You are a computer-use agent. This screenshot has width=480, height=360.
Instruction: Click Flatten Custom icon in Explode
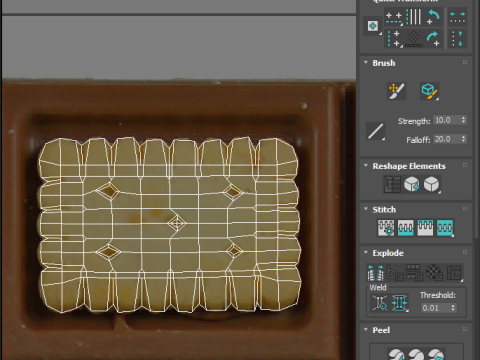point(454,273)
